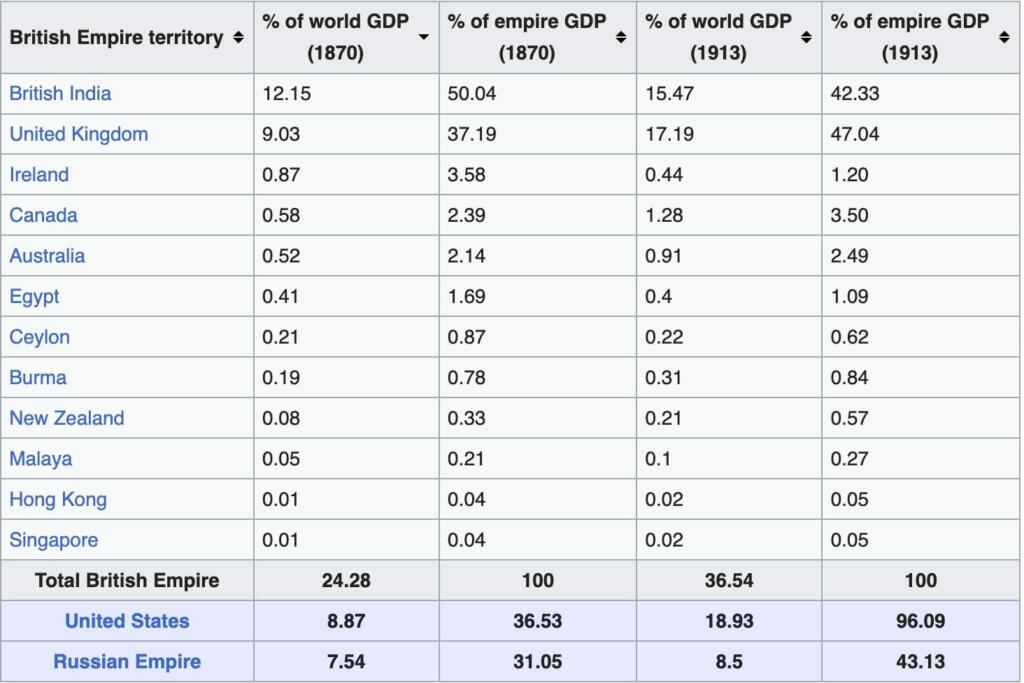Image resolution: width=1024 pixels, height=683 pixels.
Task: Open the New Zealand link
Action: [x=66, y=418]
